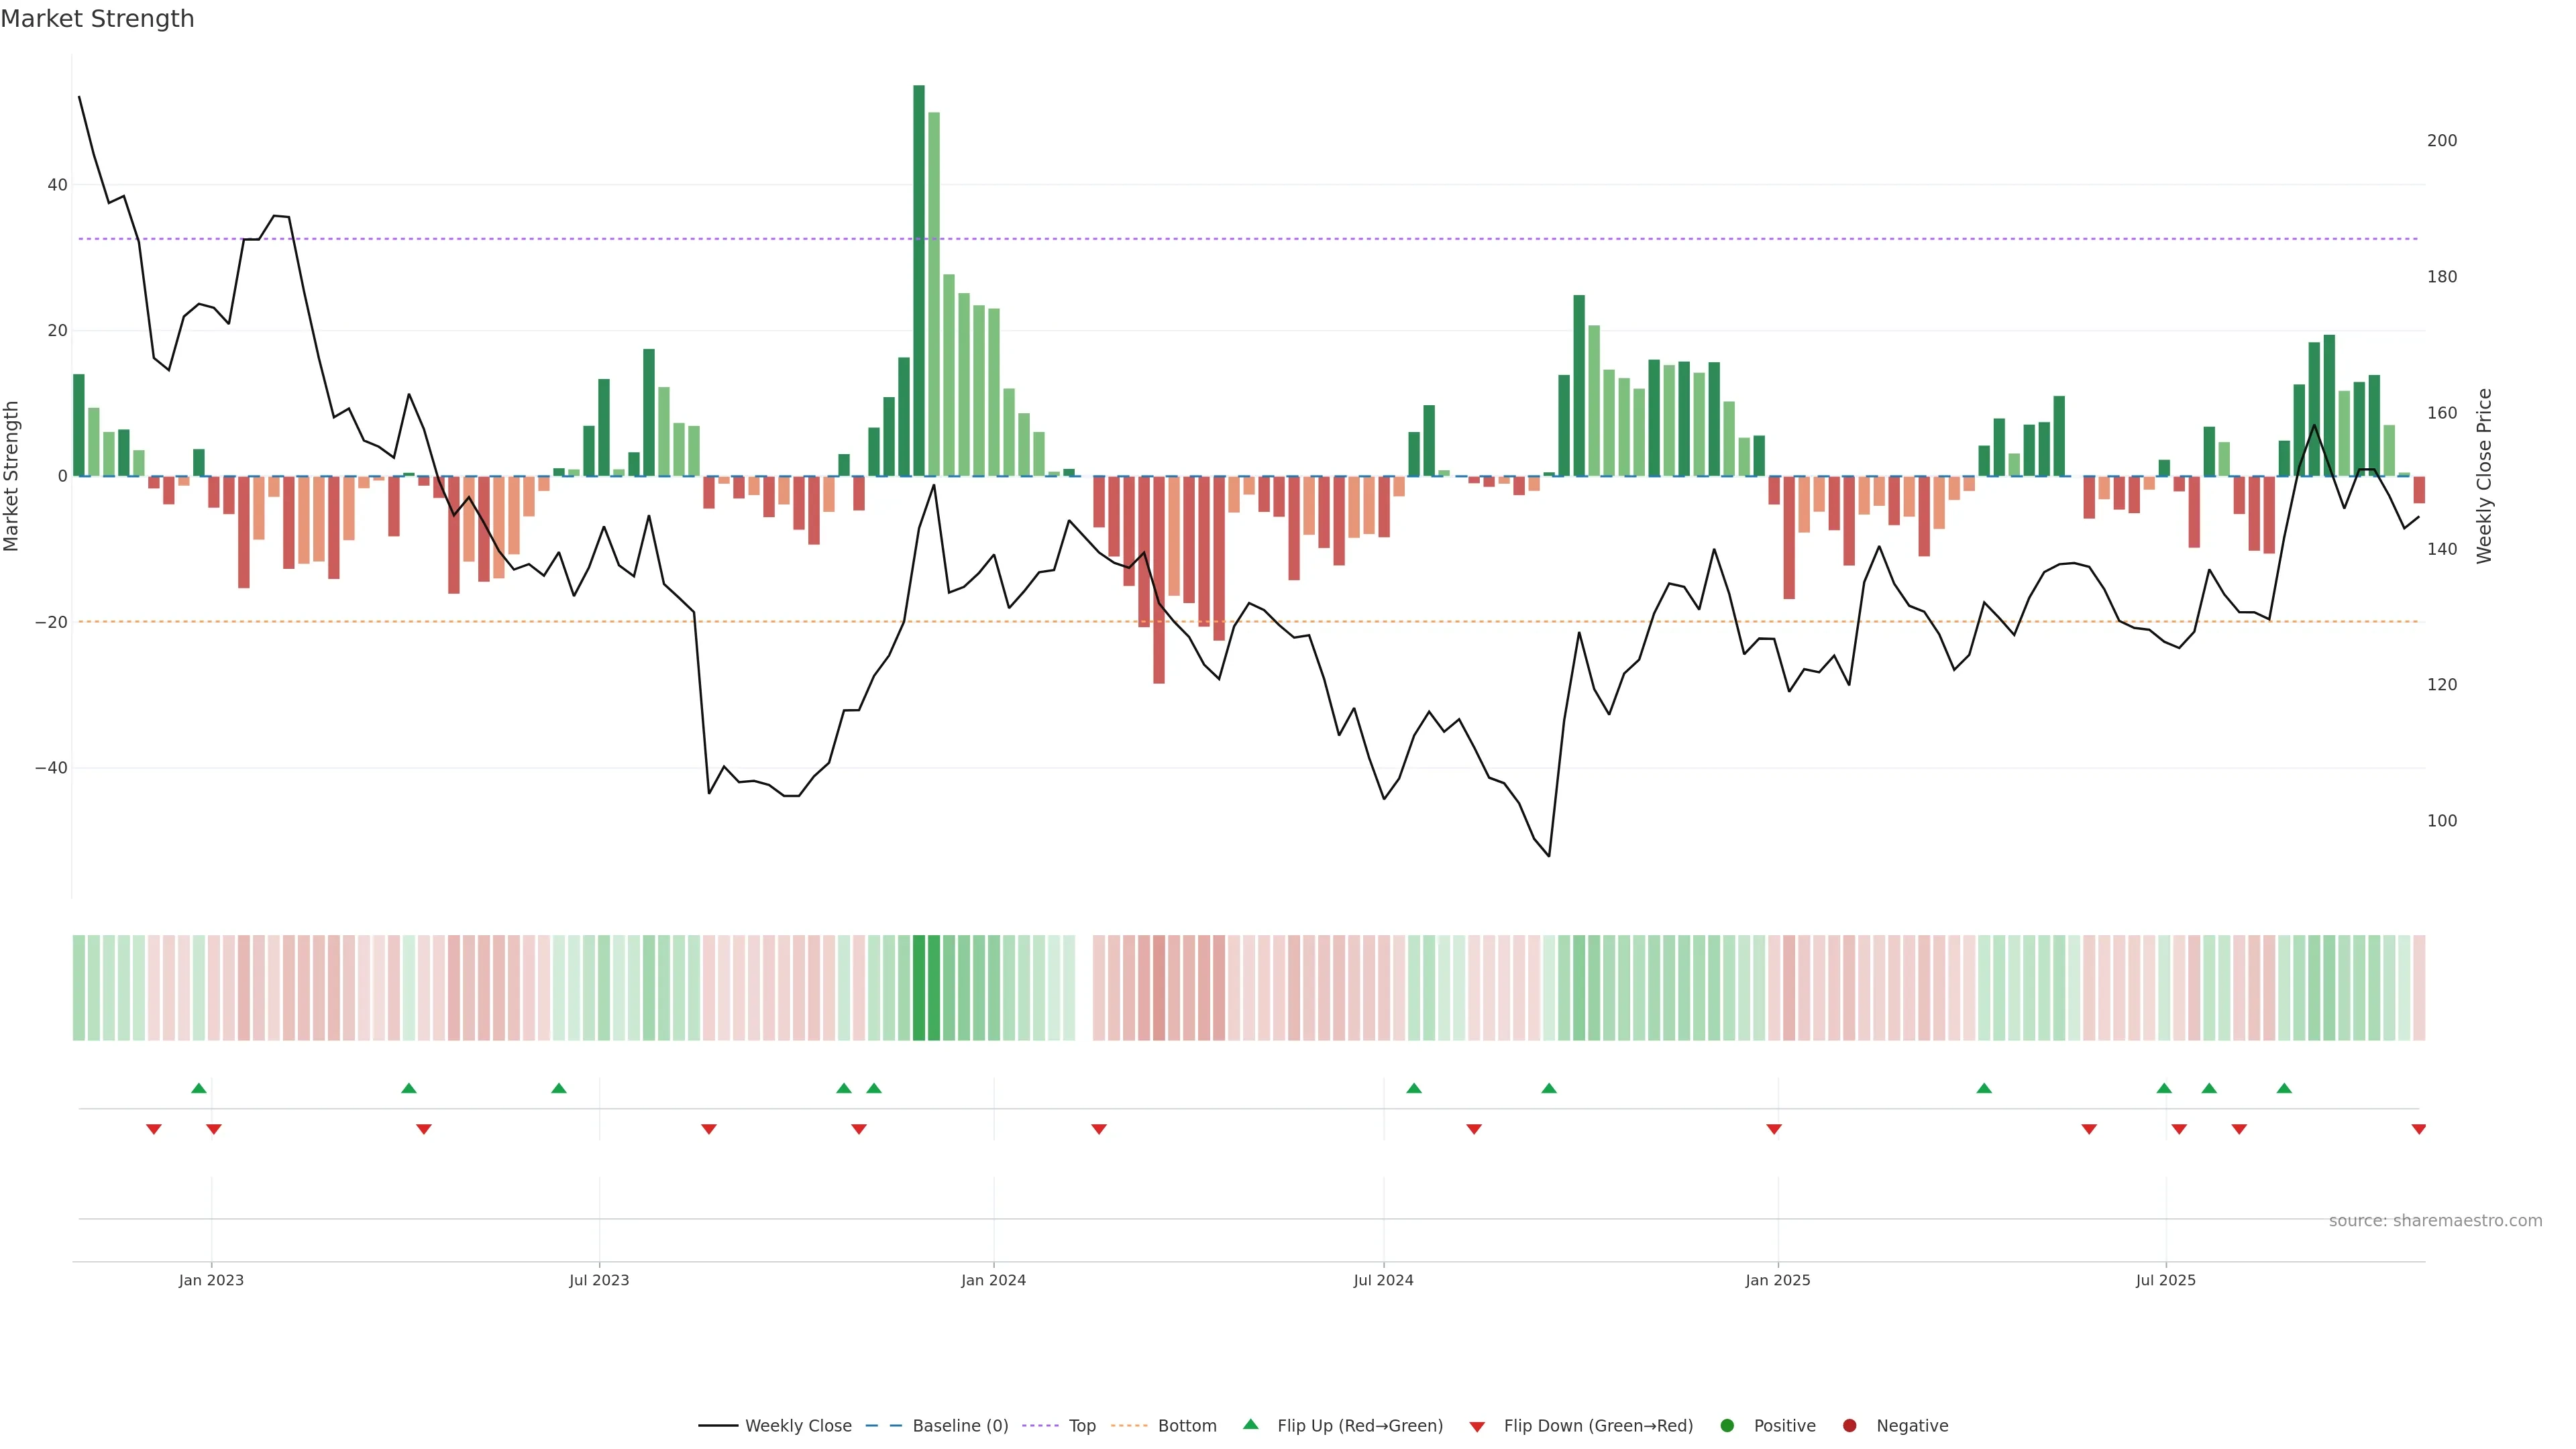Click Flip Down red triangle legend icon
Screen dimensions: 2576x1449
tap(1477, 1427)
